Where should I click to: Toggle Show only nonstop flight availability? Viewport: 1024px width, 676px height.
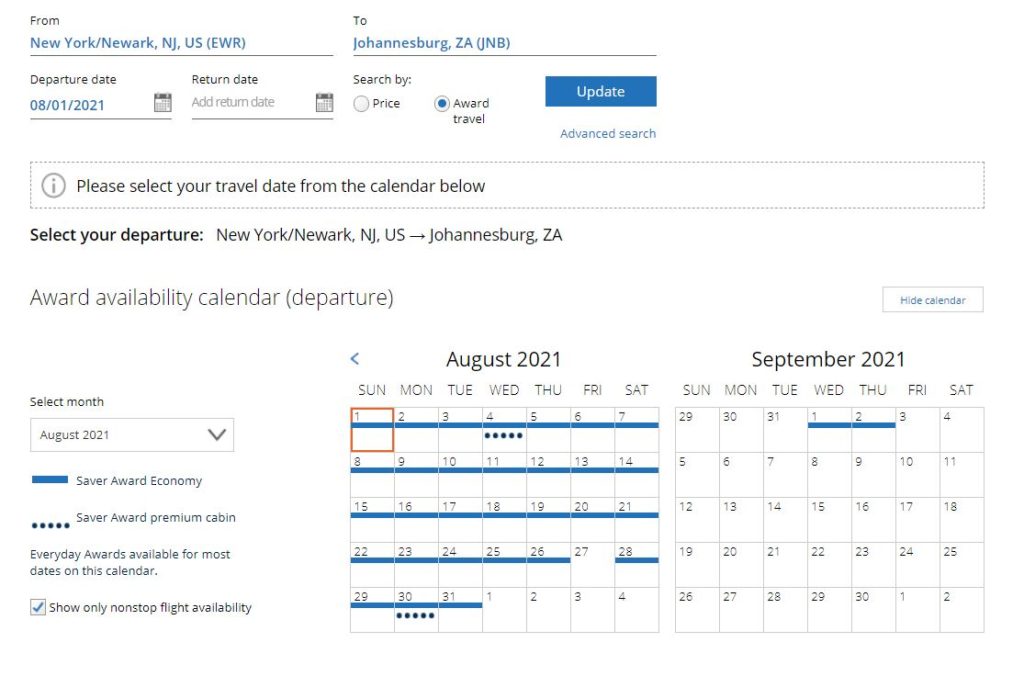coord(38,607)
